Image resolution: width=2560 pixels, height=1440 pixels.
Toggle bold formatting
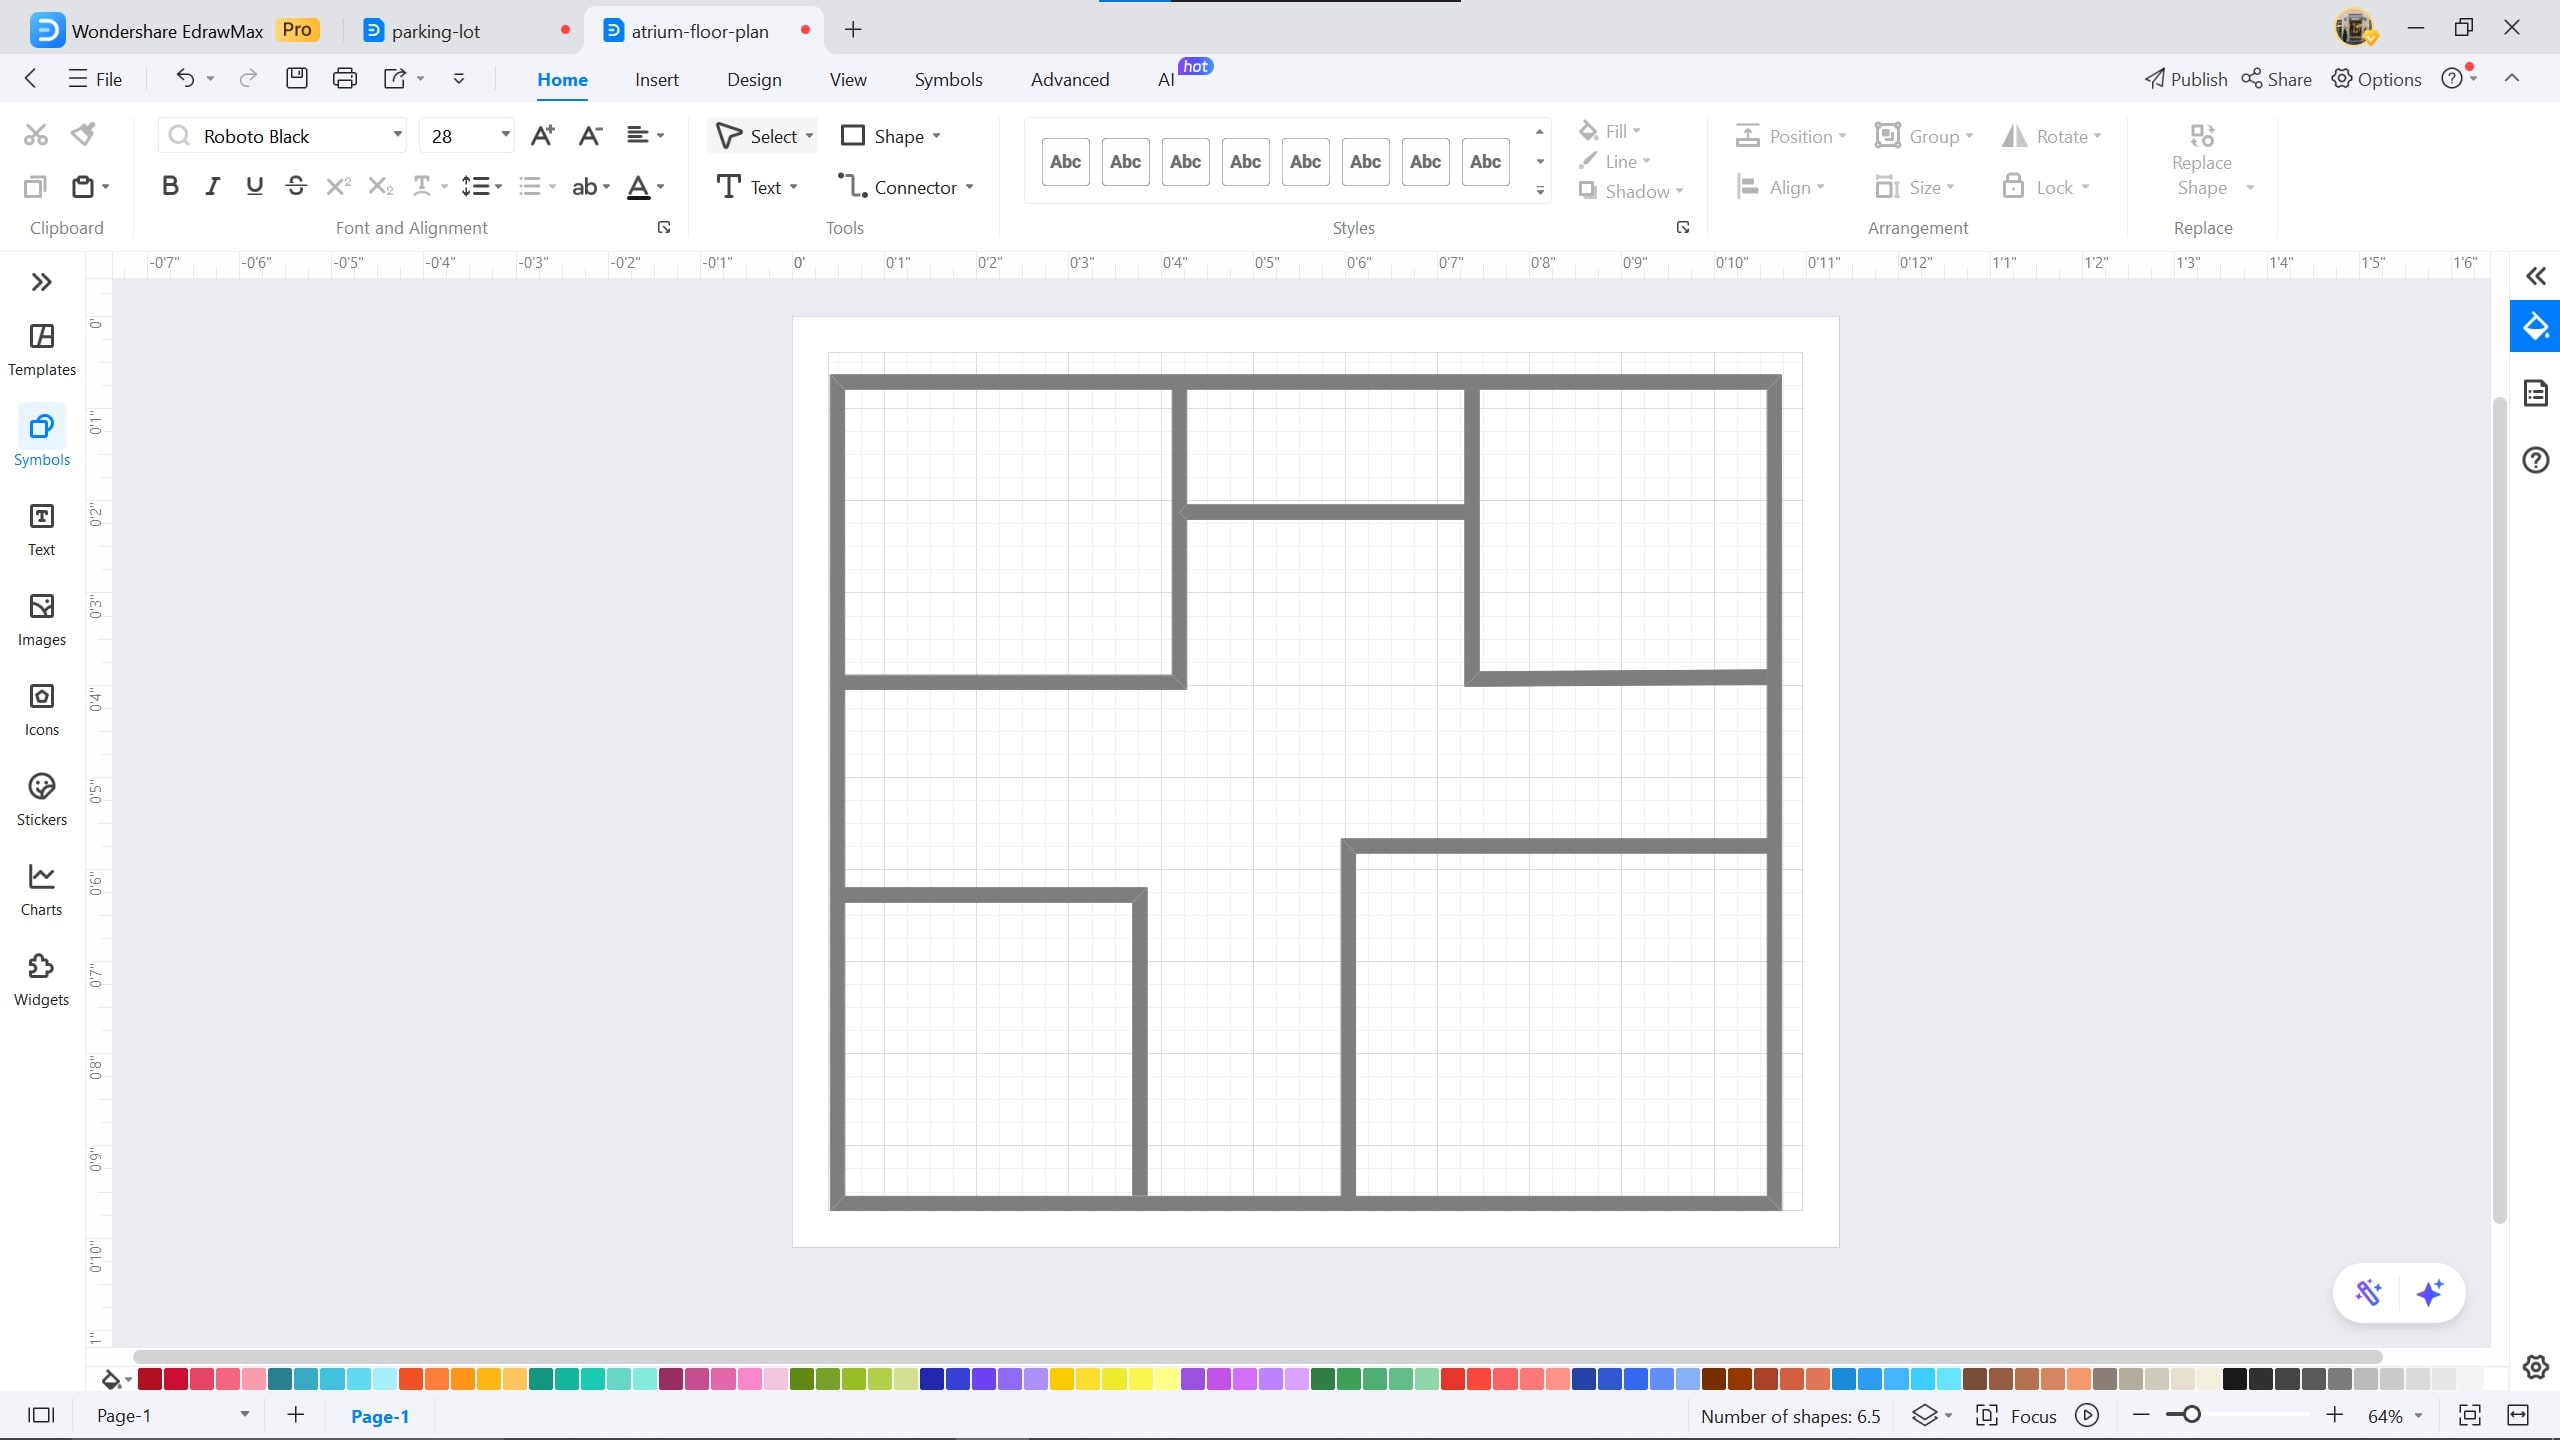pos(170,185)
